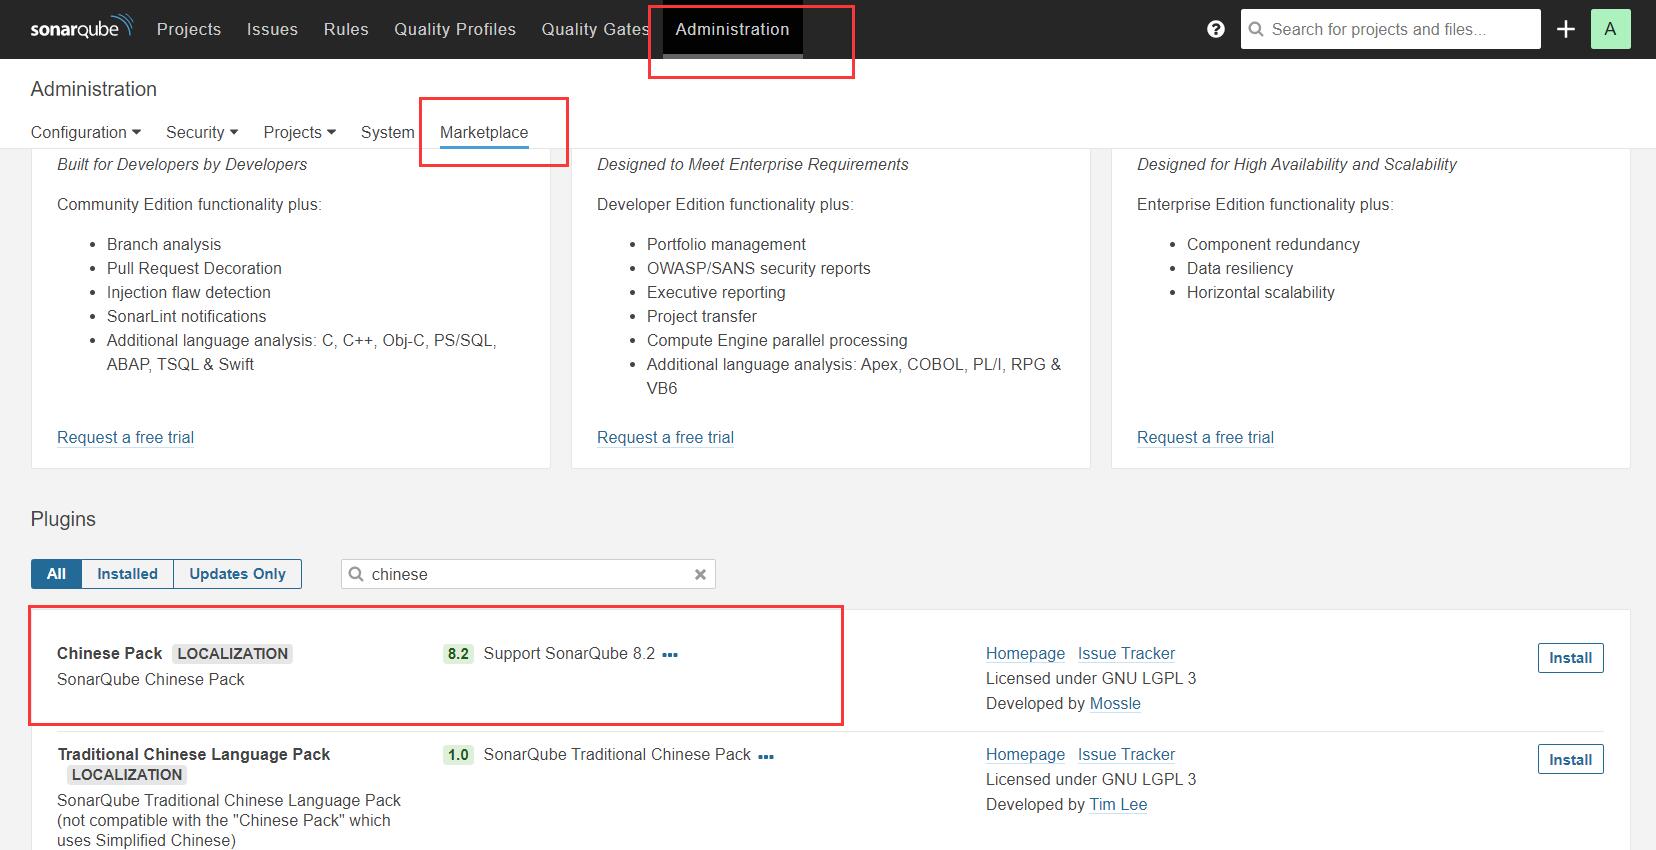Clear the plugin search field with X
The width and height of the screenshot is (1656, 850).
point(700,574)
